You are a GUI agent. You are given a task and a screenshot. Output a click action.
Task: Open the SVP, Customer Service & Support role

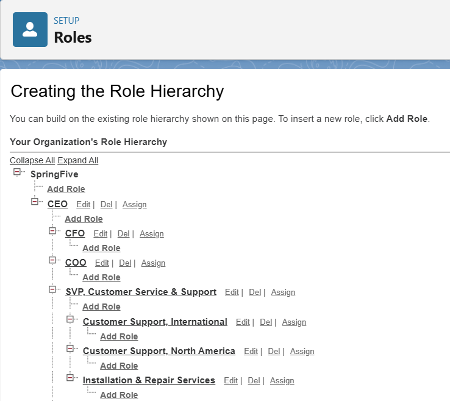click(141, 292)
